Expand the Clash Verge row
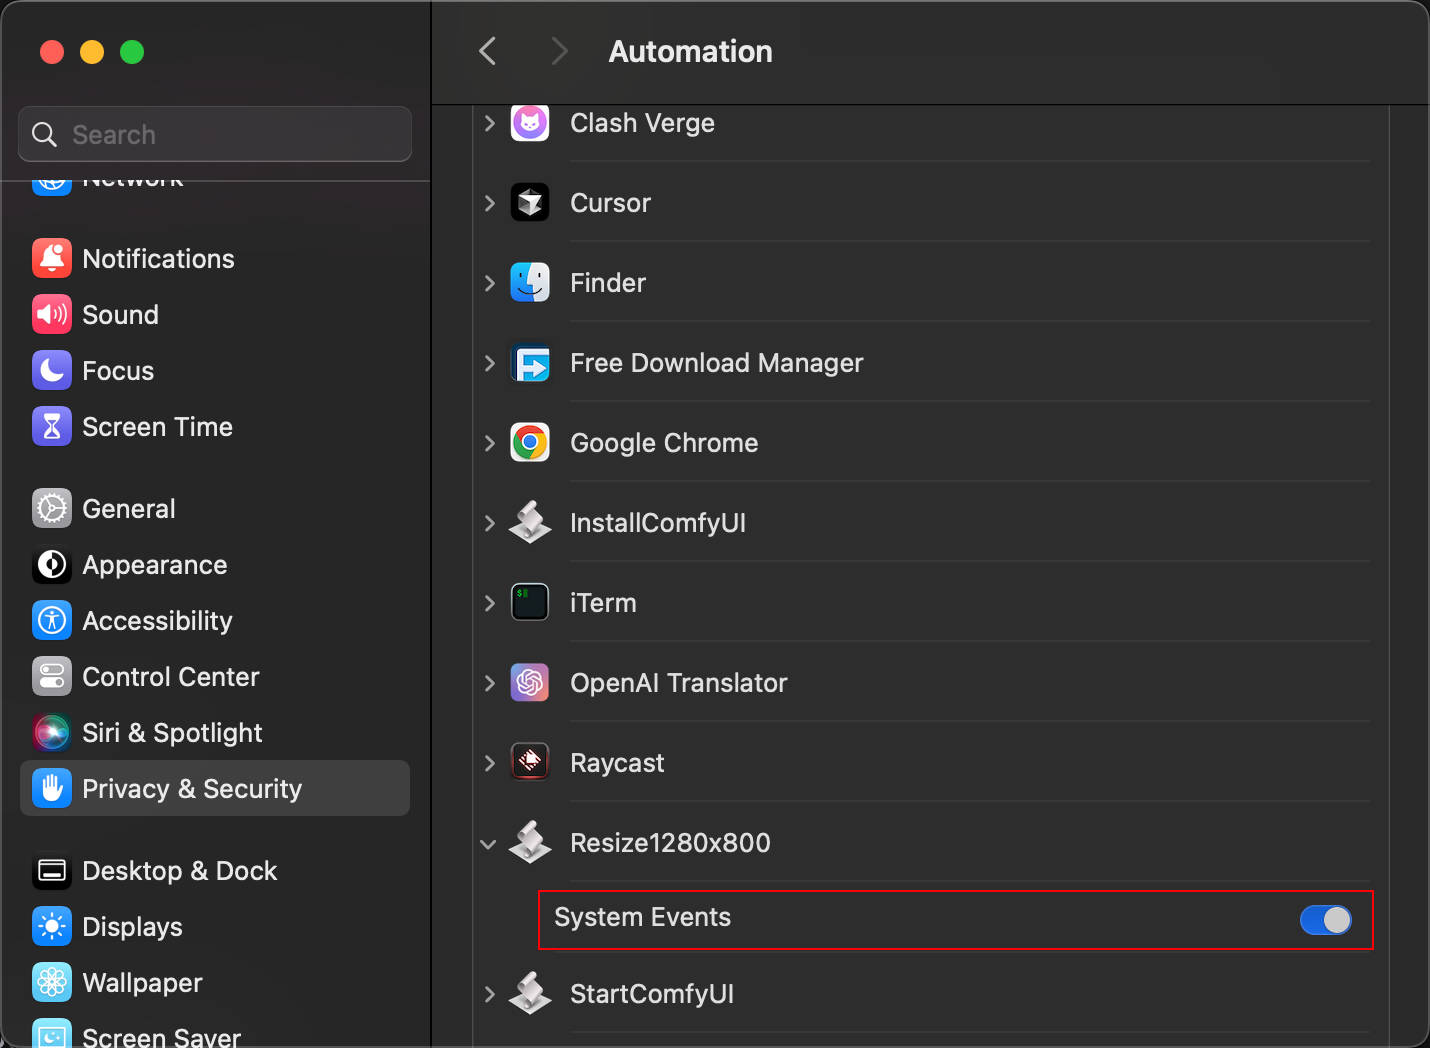The height and width of the screenshot is (1048, 1430). click(489, 123)
